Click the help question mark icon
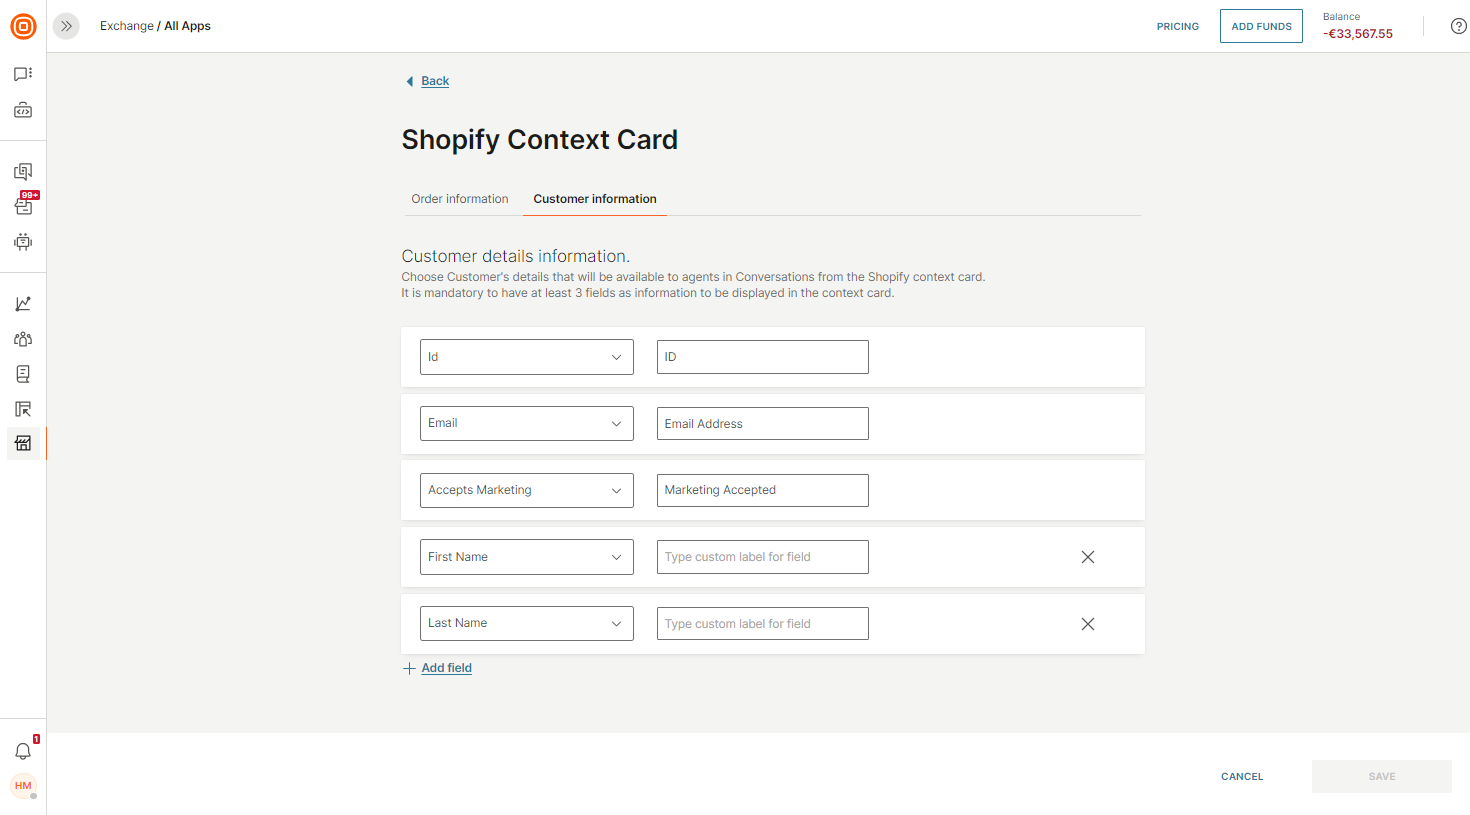This screenshot has width=1470, height=815. (x=1458, y=26)
